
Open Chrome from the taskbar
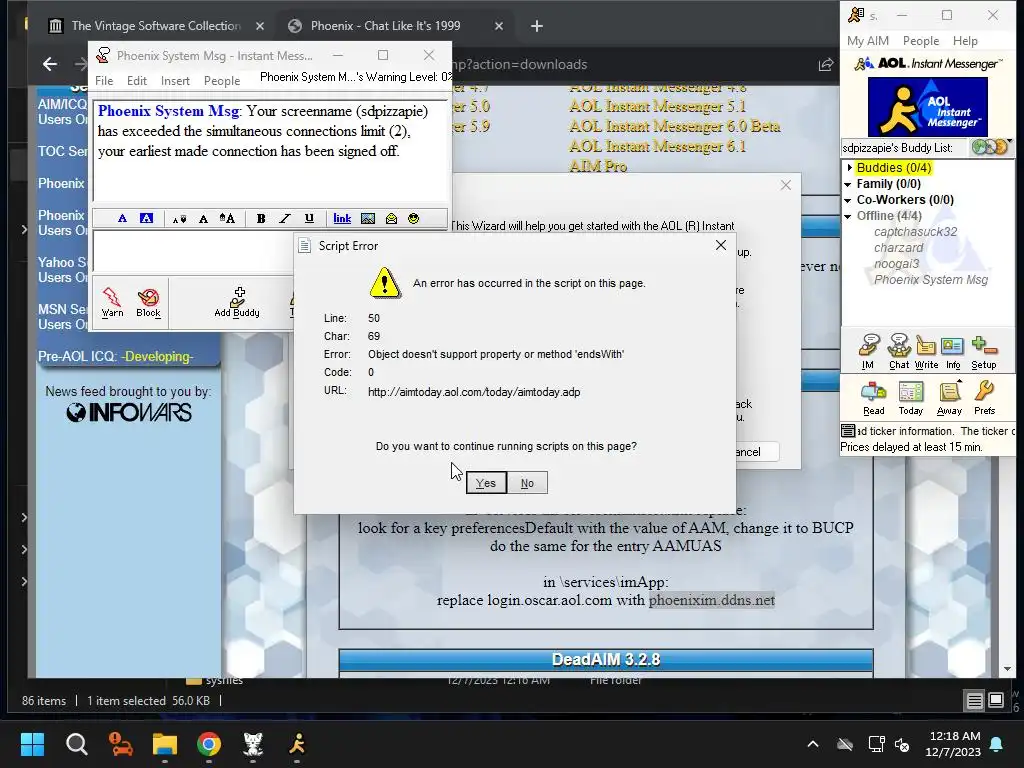[x=208, y=744]
